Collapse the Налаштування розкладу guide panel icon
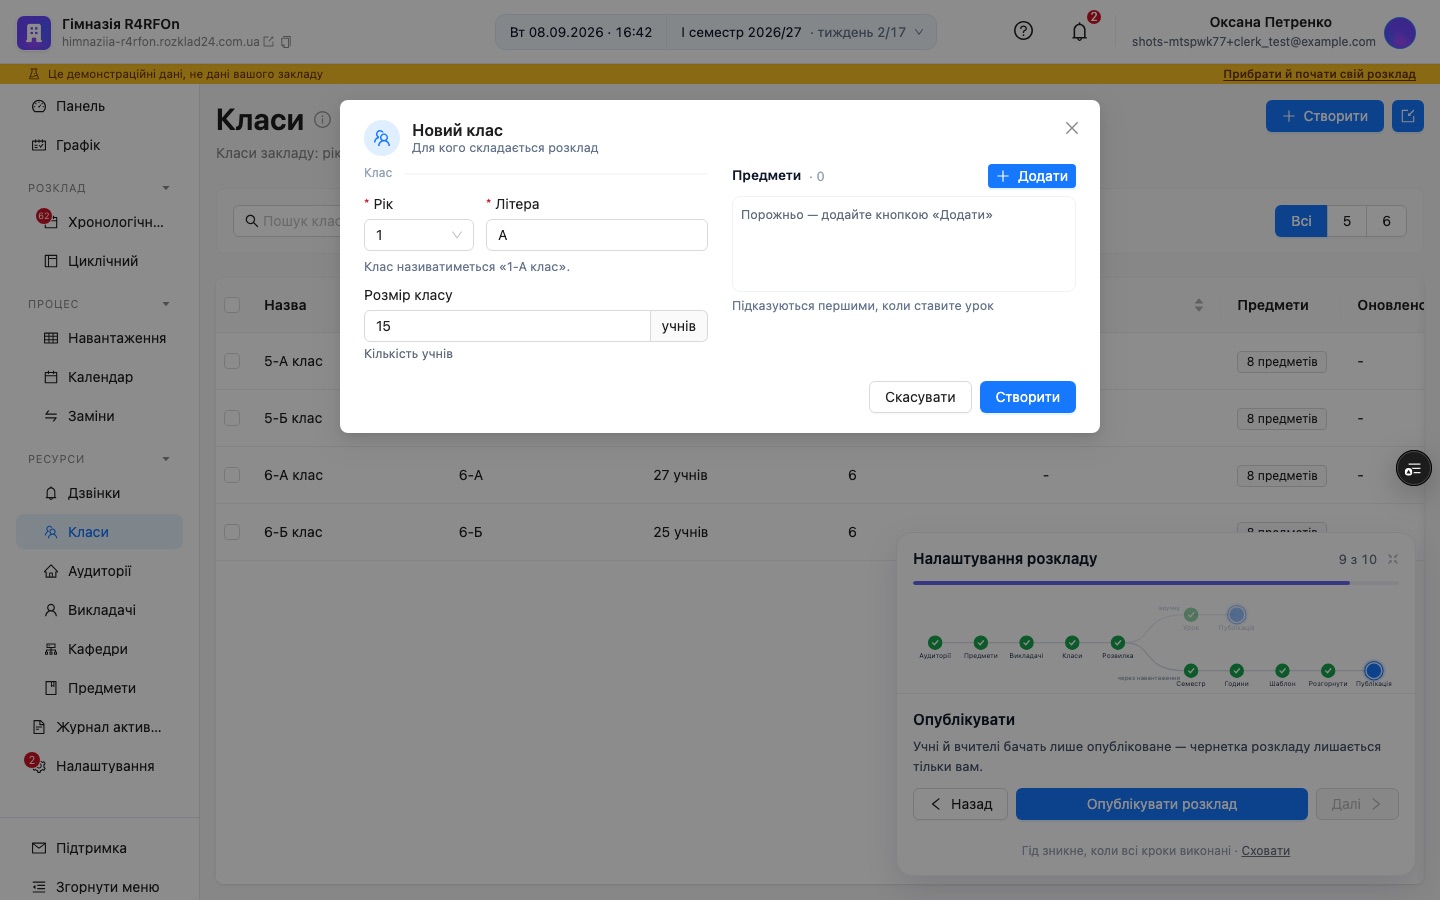The width and height of the screenshot is (1440, 900). (x=1393, y=559)
